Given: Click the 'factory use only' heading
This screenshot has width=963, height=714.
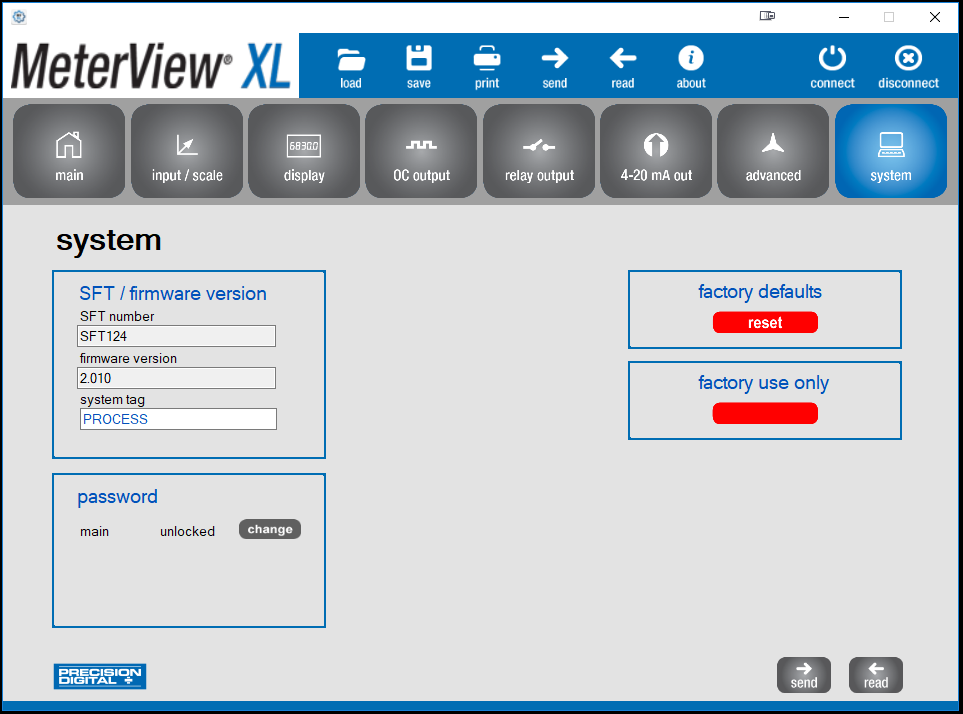Looking at the screenshot, I should click(x=763, y=383).
